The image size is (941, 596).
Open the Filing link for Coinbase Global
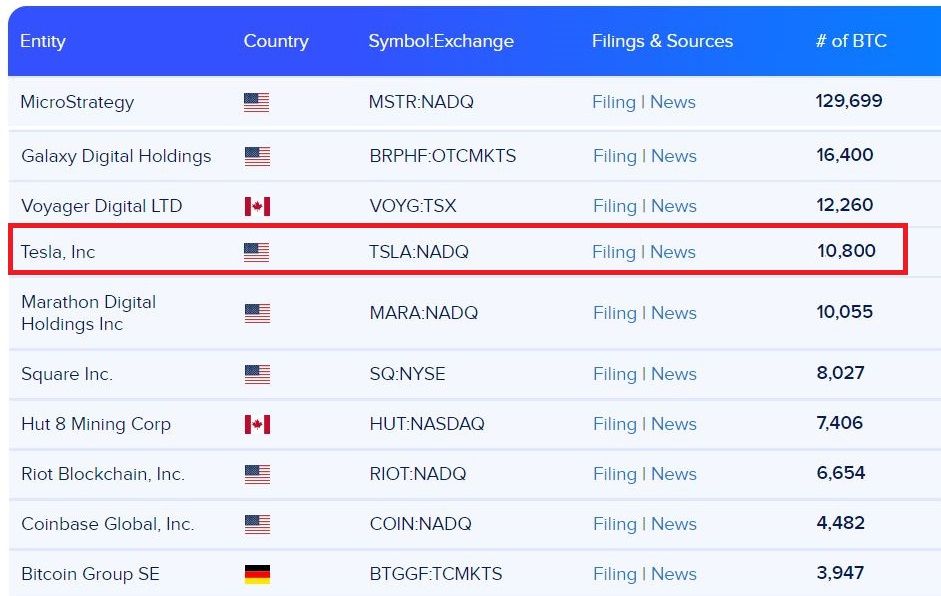click(614, 524)
